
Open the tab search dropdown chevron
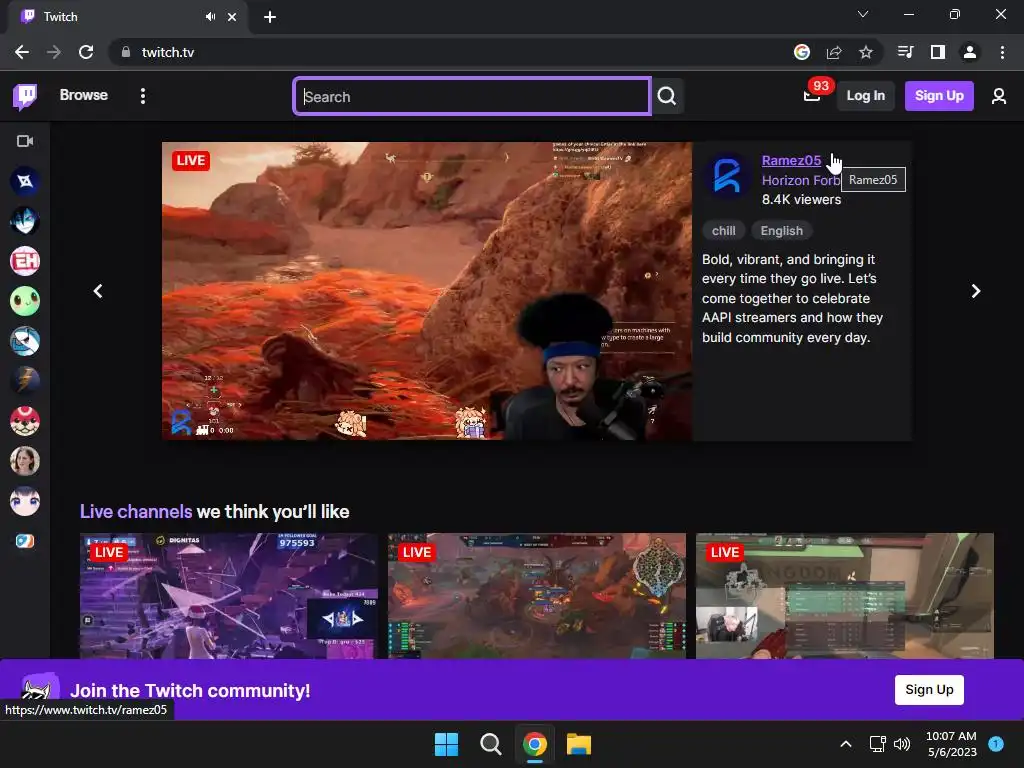(863, 14)
